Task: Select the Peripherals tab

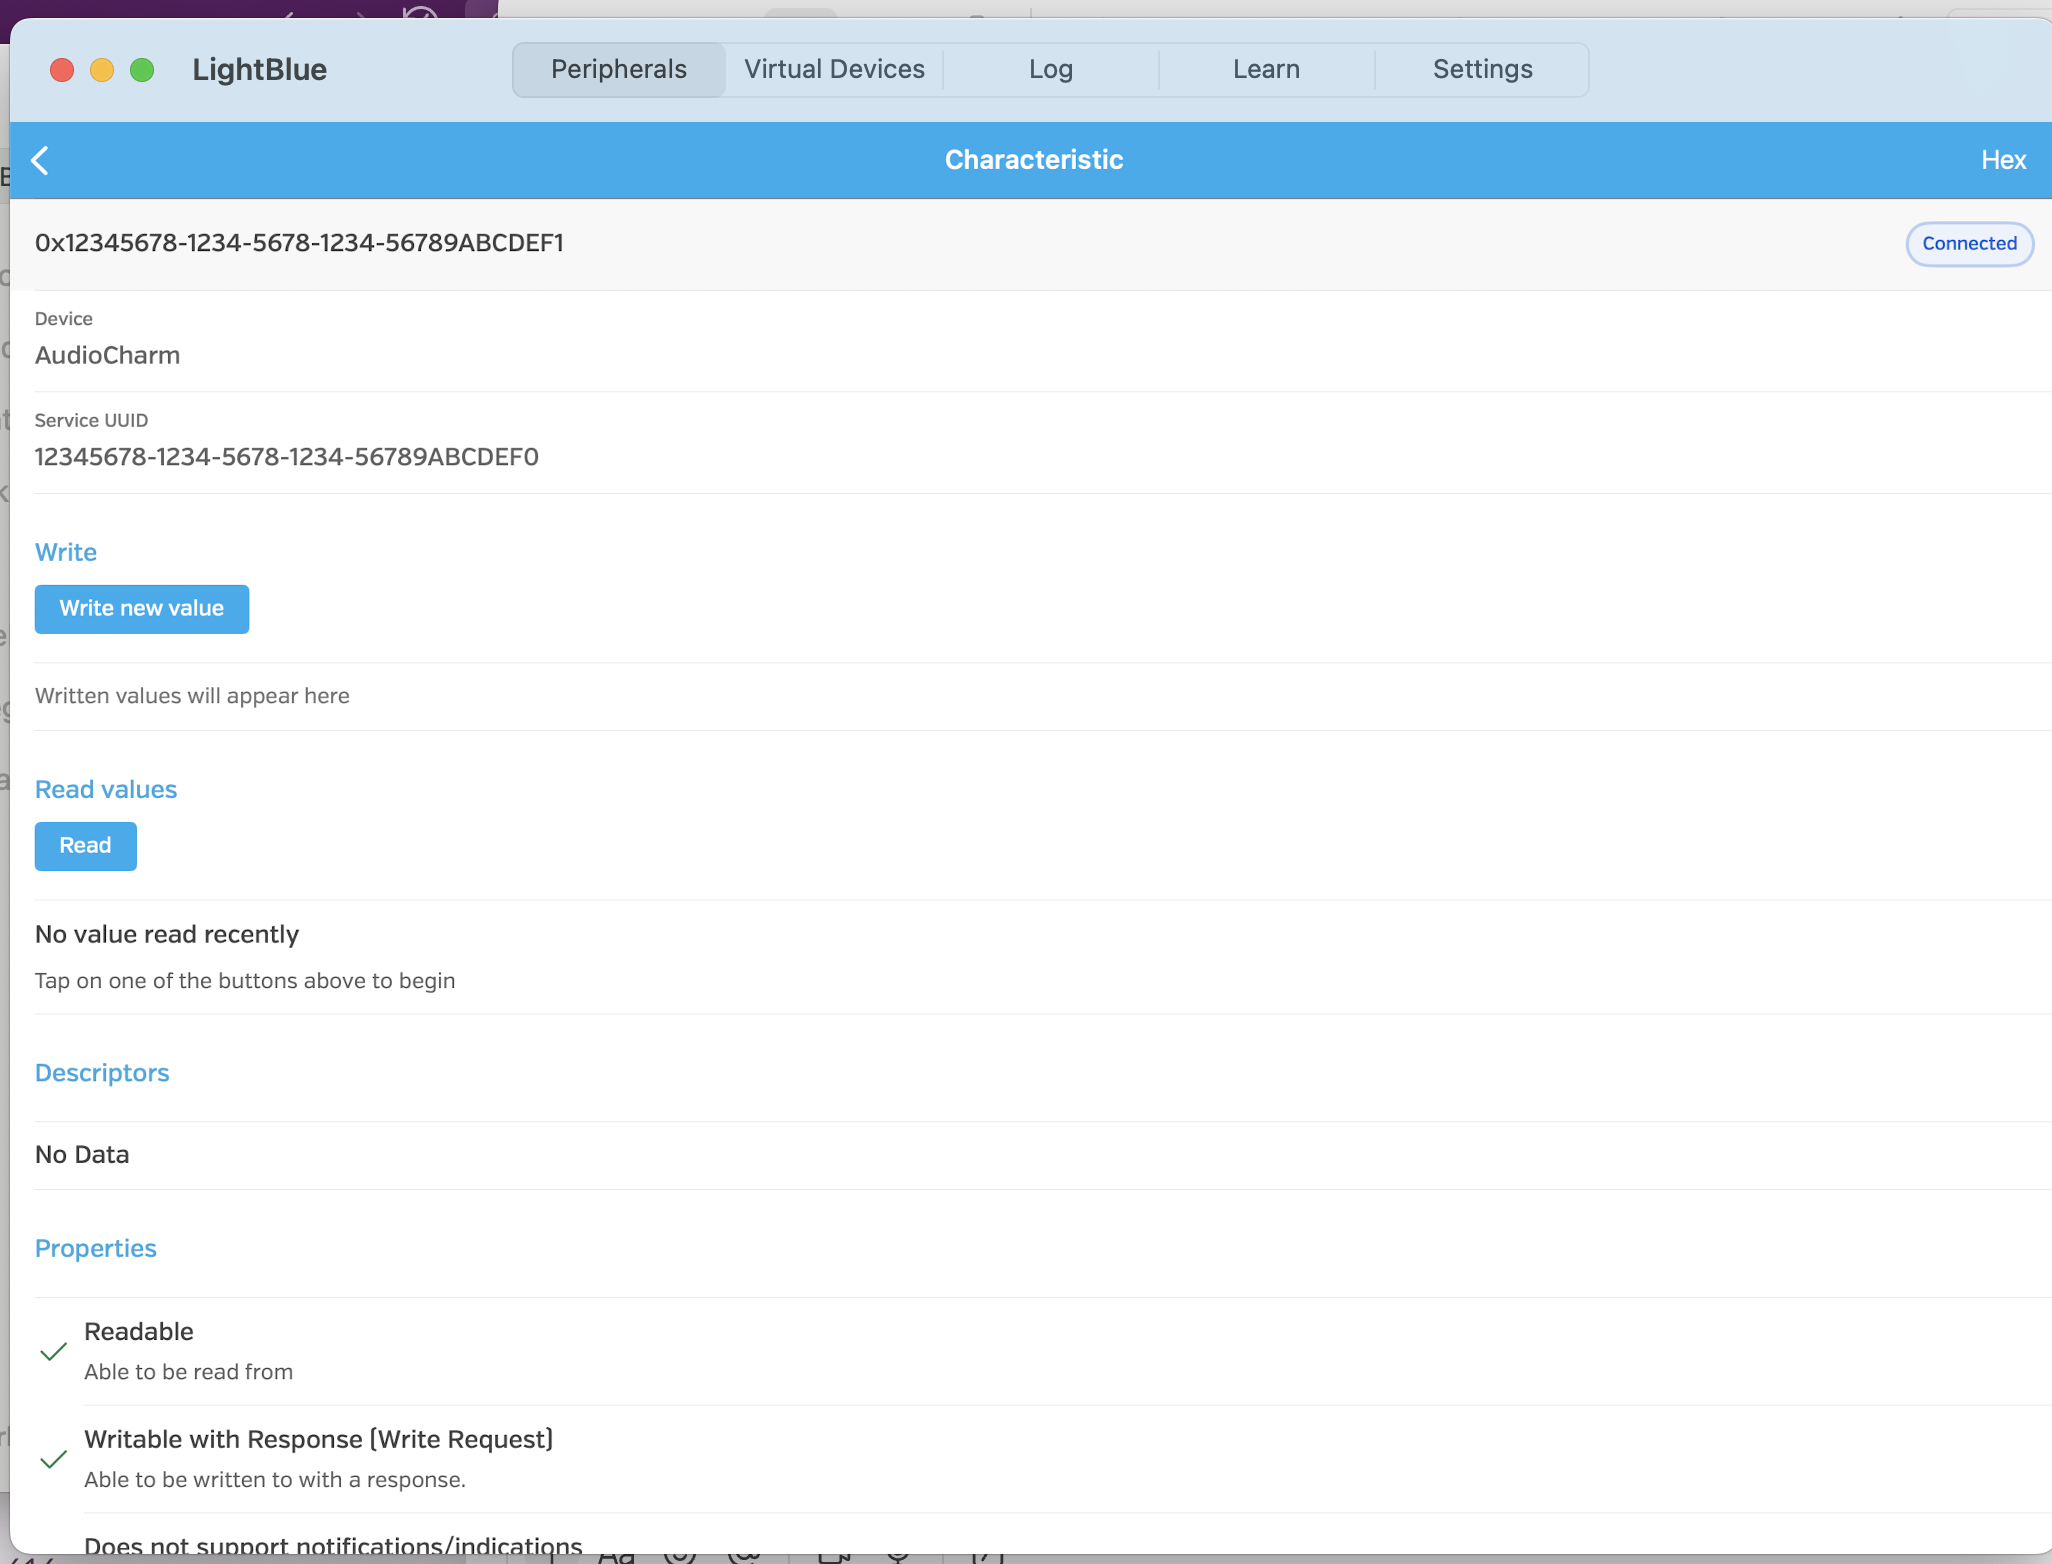Action: point(618,69)
